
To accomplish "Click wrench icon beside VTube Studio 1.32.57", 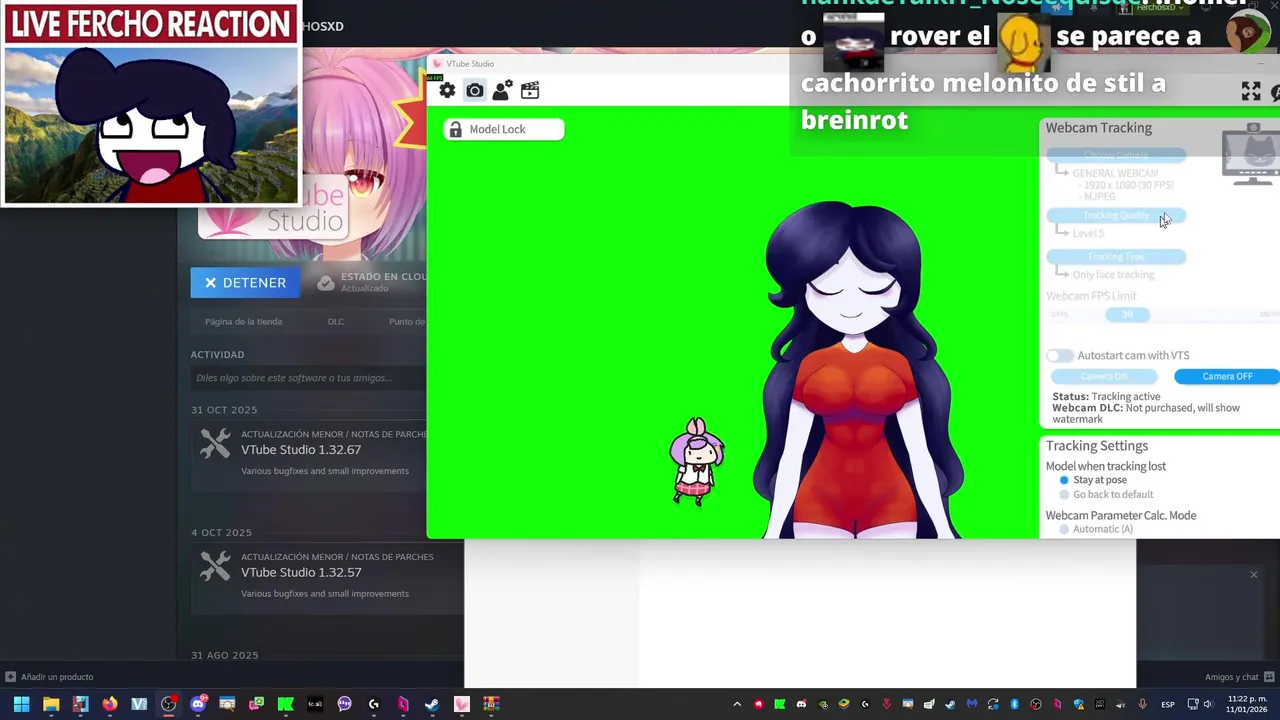I will [215, 567].
